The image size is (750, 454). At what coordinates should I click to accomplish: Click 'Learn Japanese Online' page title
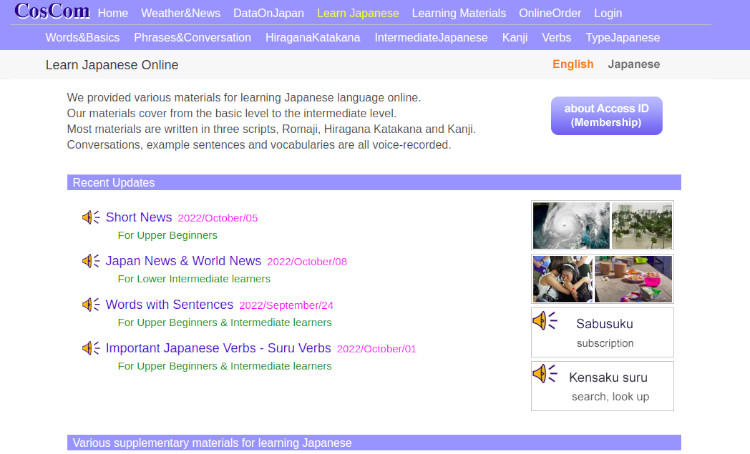pyautogui.click(x=112, y=65)
